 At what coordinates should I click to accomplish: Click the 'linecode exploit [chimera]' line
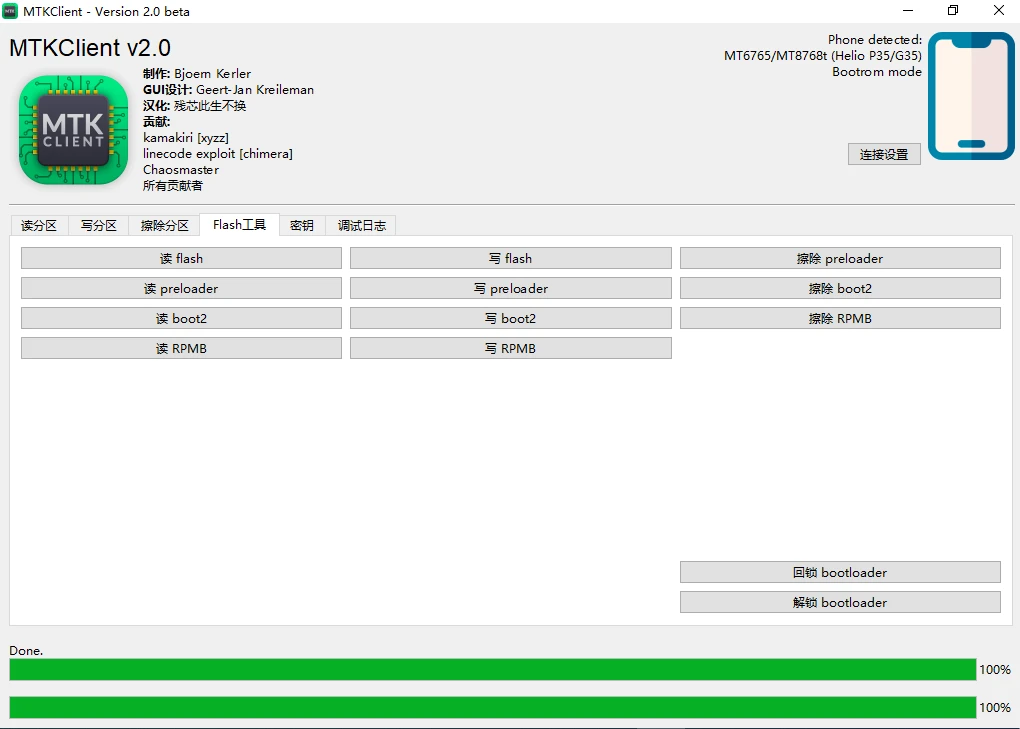(x=217, y=153)
